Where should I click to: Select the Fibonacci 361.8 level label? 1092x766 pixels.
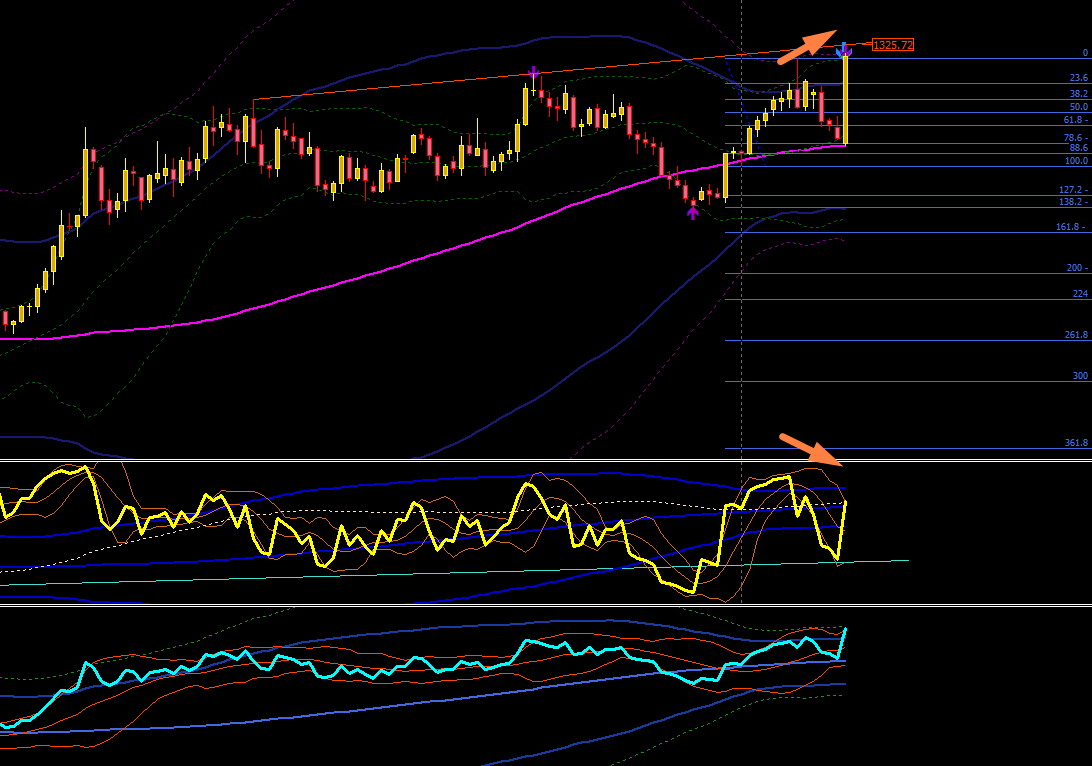click(x=1076, y=443)
